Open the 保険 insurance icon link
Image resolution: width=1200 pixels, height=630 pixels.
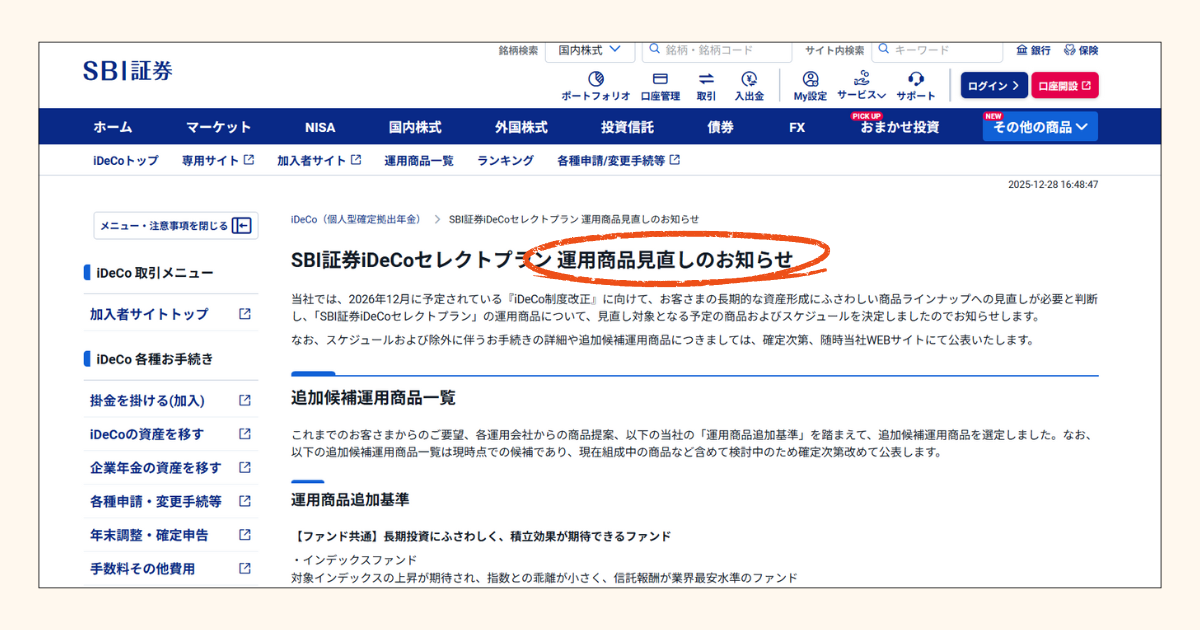coord(1081,50)
